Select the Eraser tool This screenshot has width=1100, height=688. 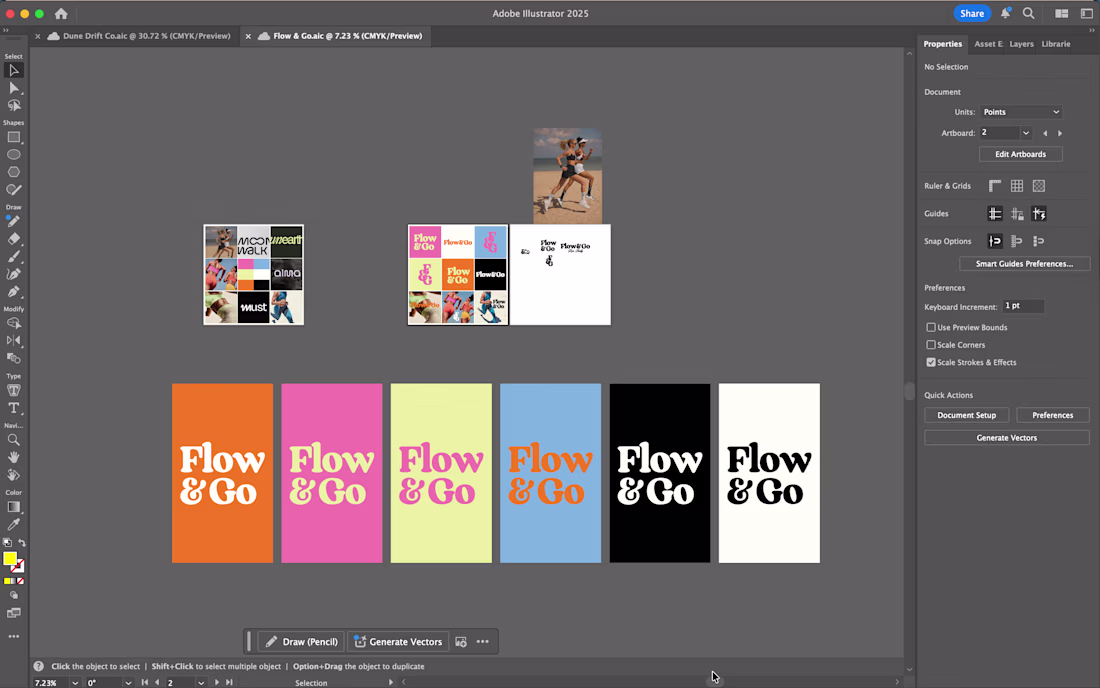coord(13,239)
